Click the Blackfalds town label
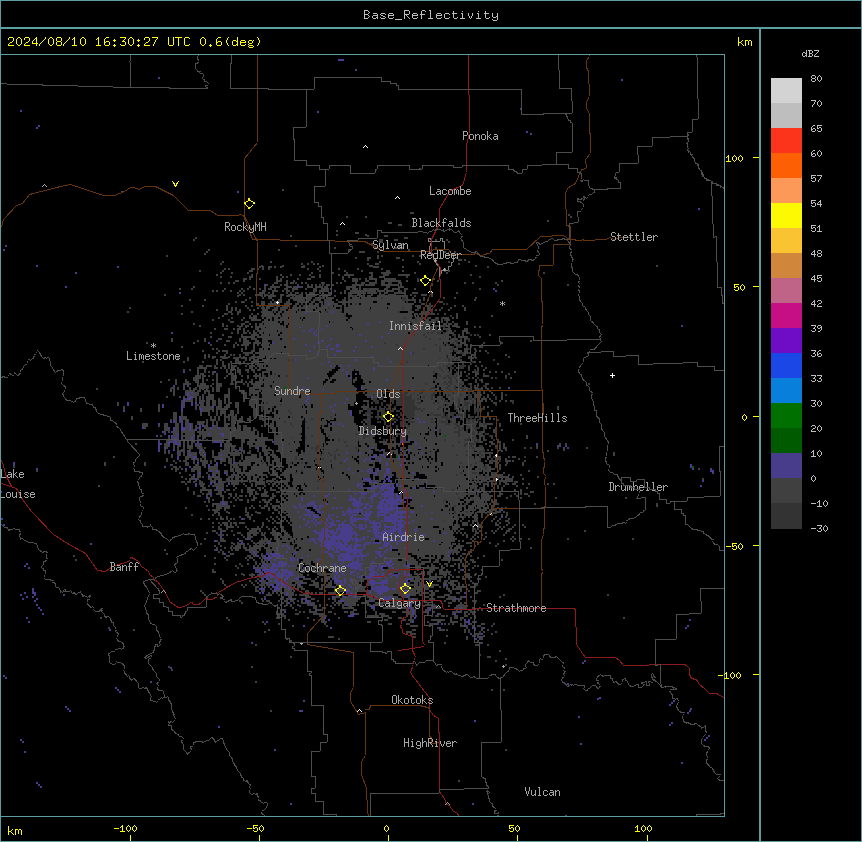The width and height of the screenshot is (862, 842). click(x=441, y=223)
